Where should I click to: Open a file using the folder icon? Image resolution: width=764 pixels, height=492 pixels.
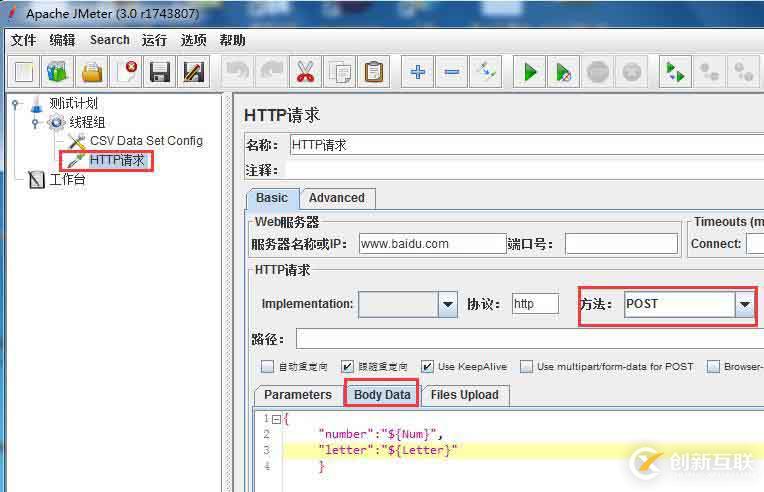[x=92, y=72]
